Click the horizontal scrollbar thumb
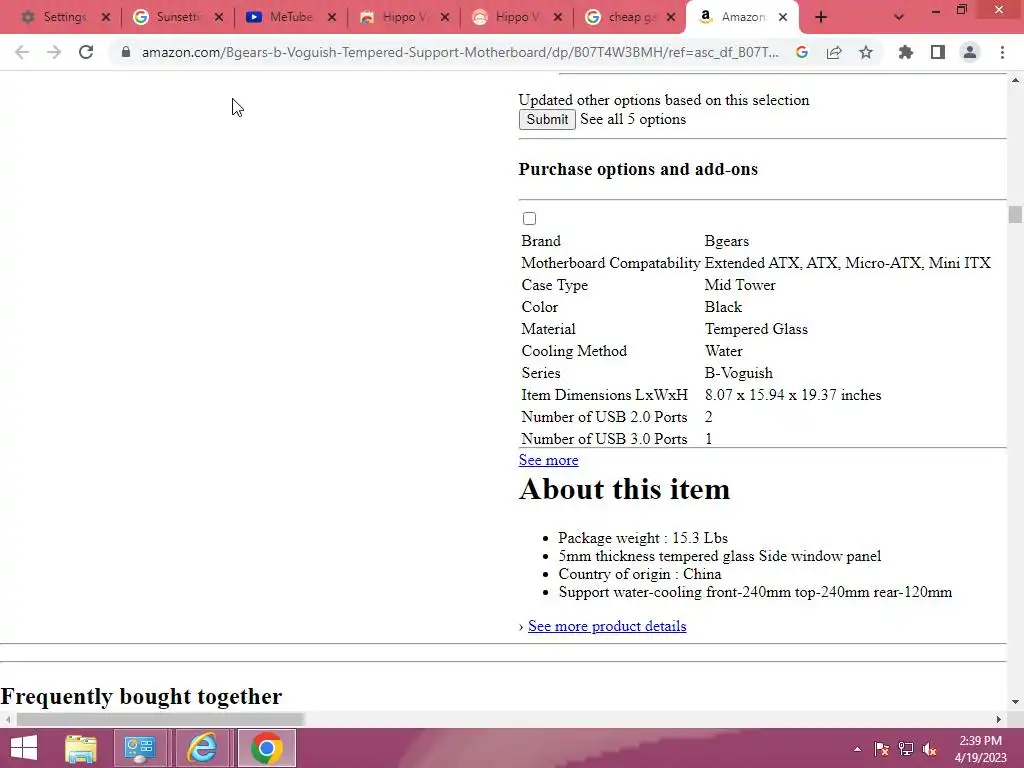Image resolution: width=1024 pixels, height=768 pixels. click(160, 719)
